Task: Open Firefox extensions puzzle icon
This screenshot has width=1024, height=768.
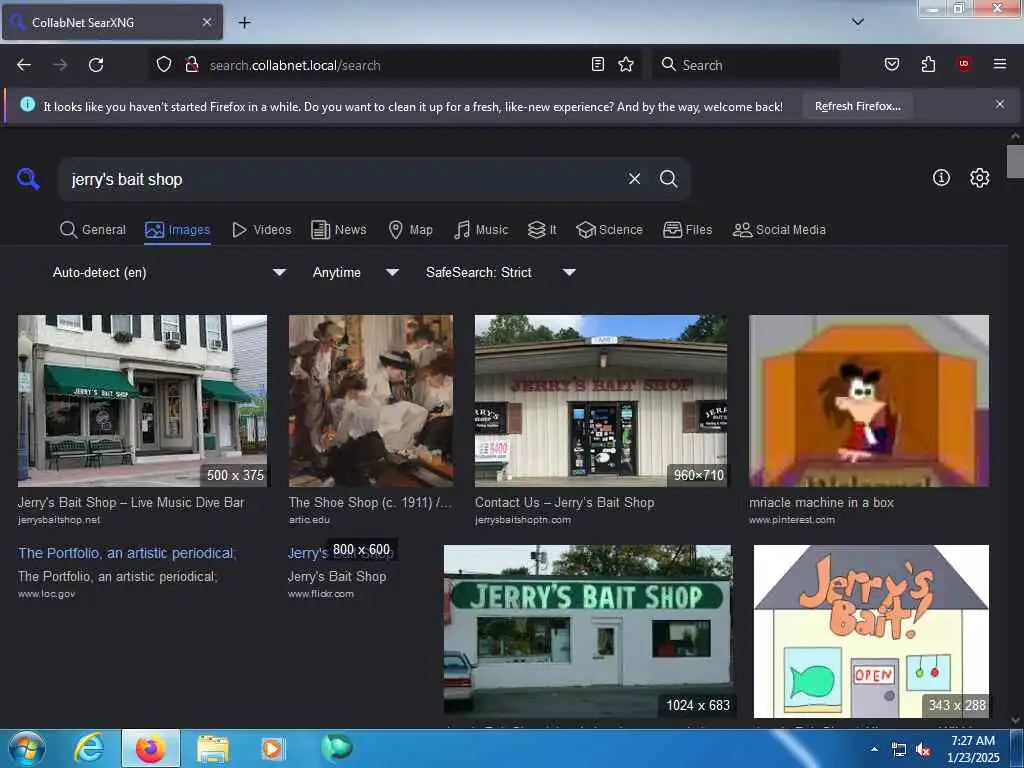Action: coord(928,65)
